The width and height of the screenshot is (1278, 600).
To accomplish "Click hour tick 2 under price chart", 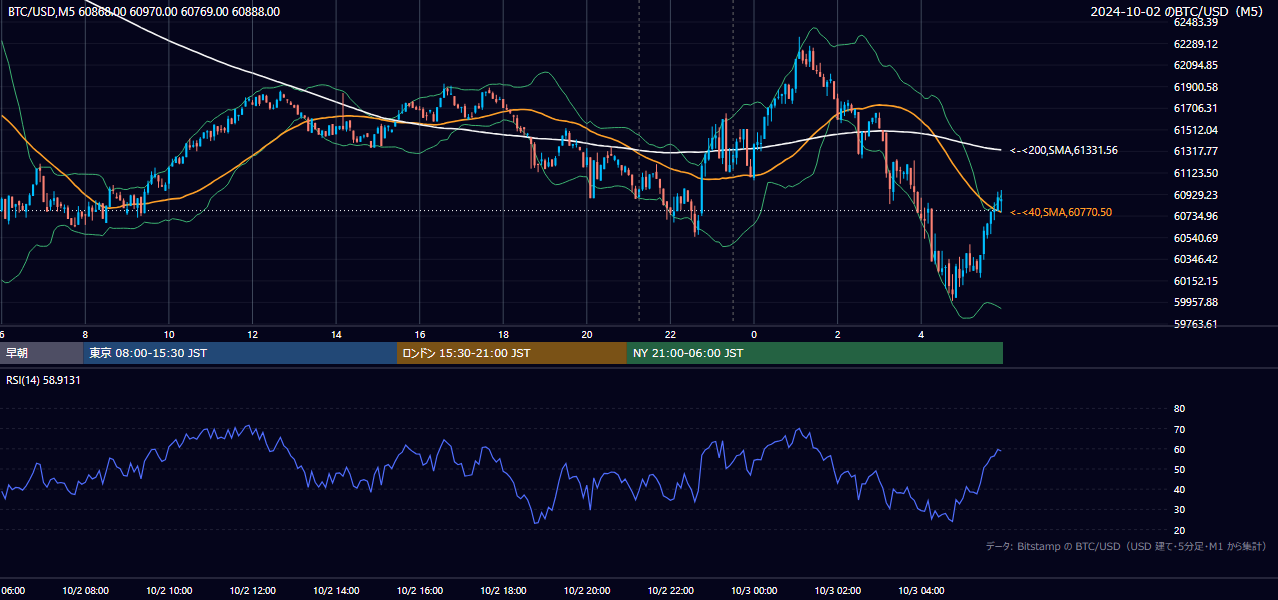I will (838, 334).
